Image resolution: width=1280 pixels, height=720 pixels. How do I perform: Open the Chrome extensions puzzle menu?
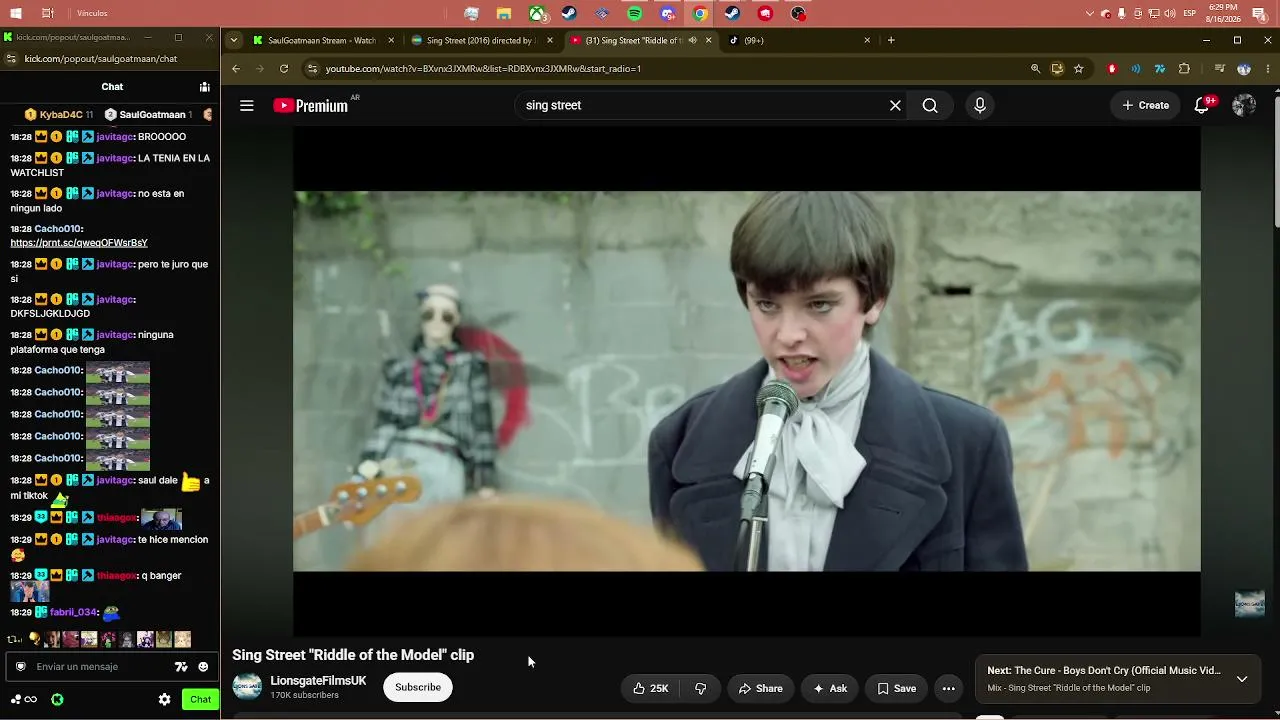pyautogui.click(x=1184, y=69)
